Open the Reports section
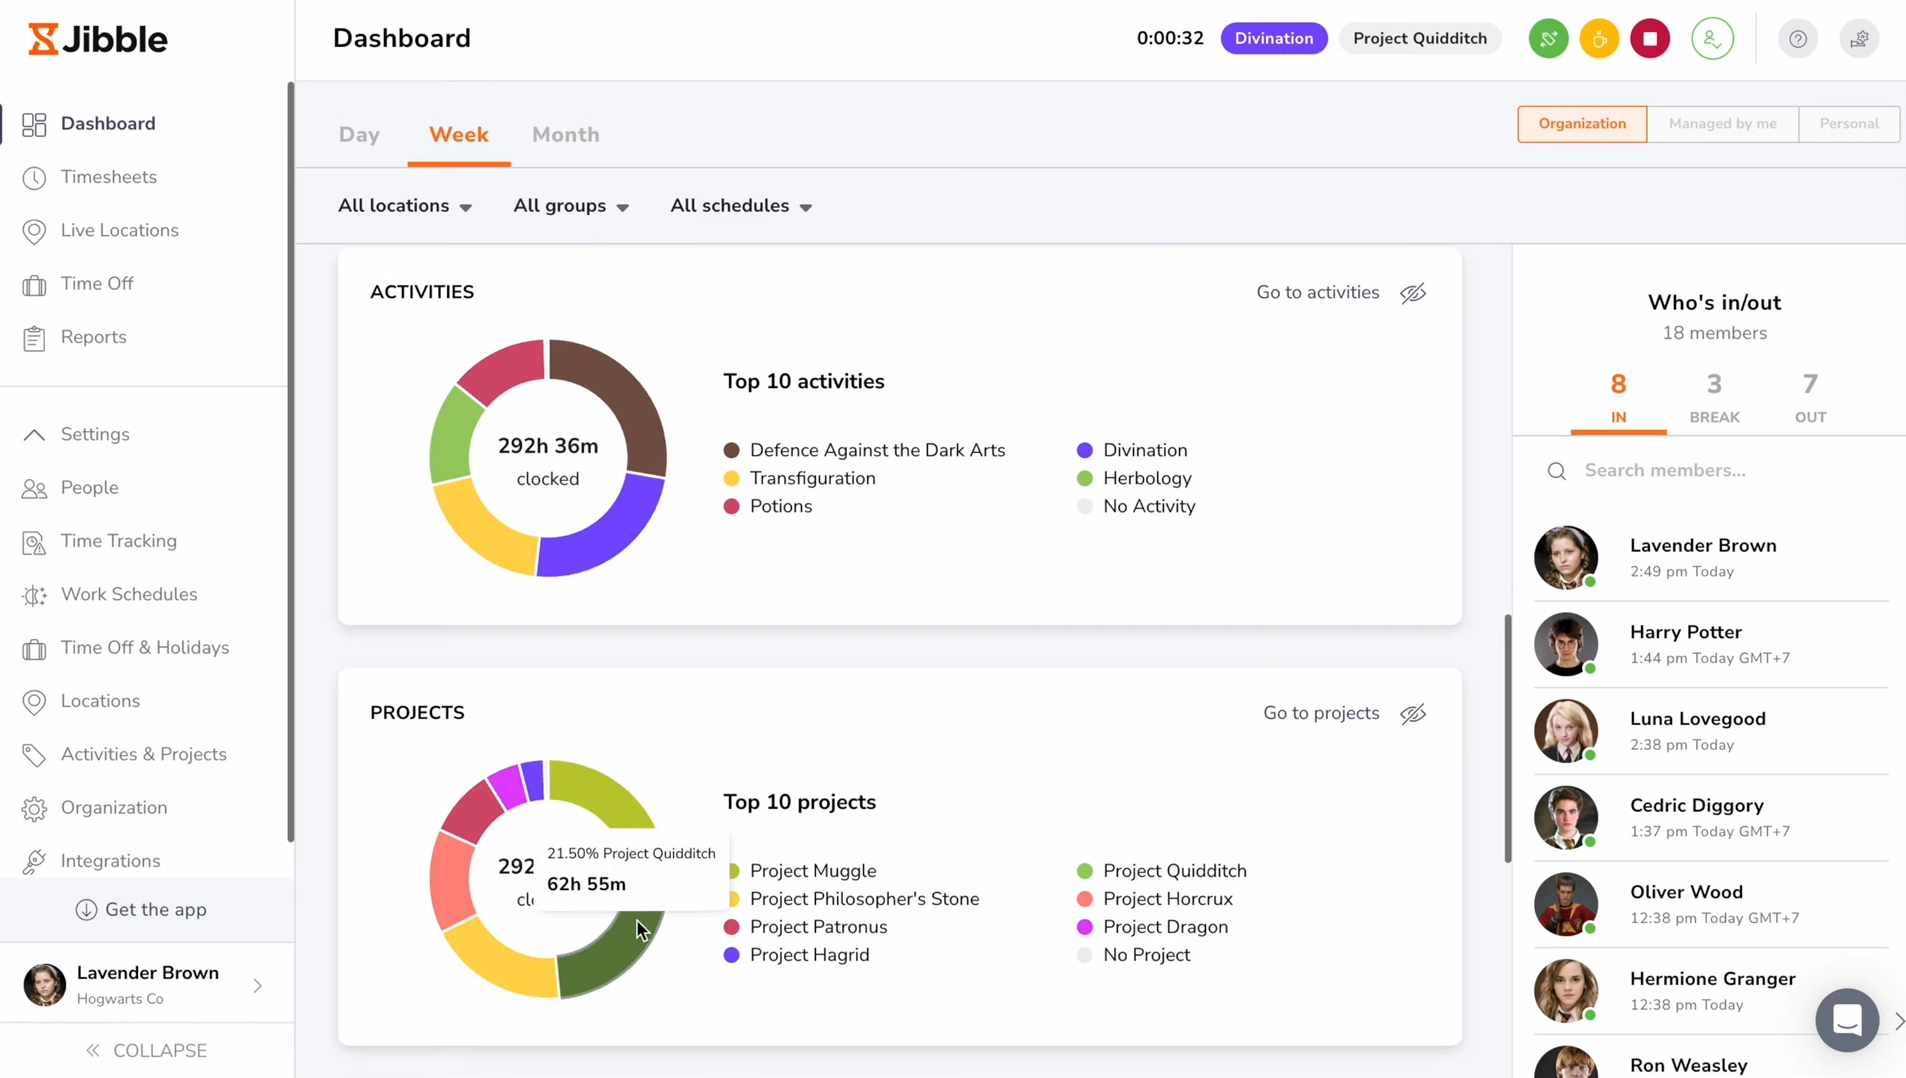Image resolution: width=1906 pixels, height=1078 pixels. [x=93, y=337]
